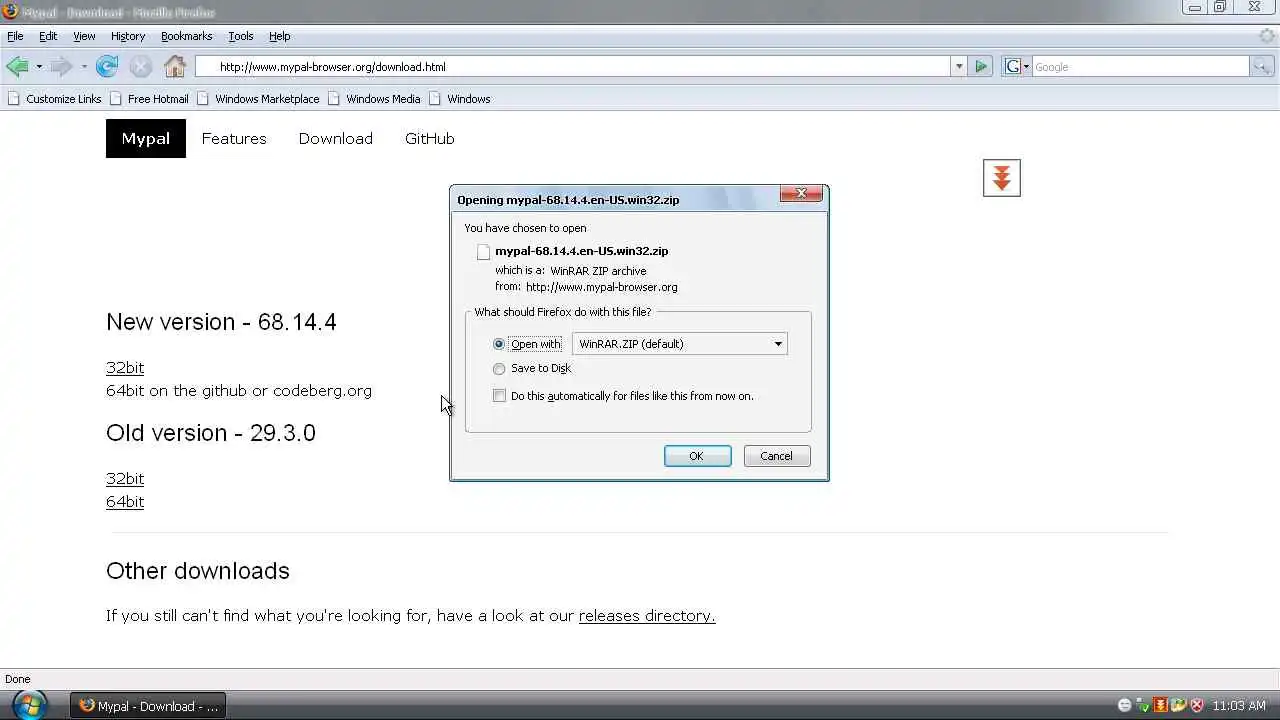
Task: Open the Bookmarks menu
Action: 187,36
